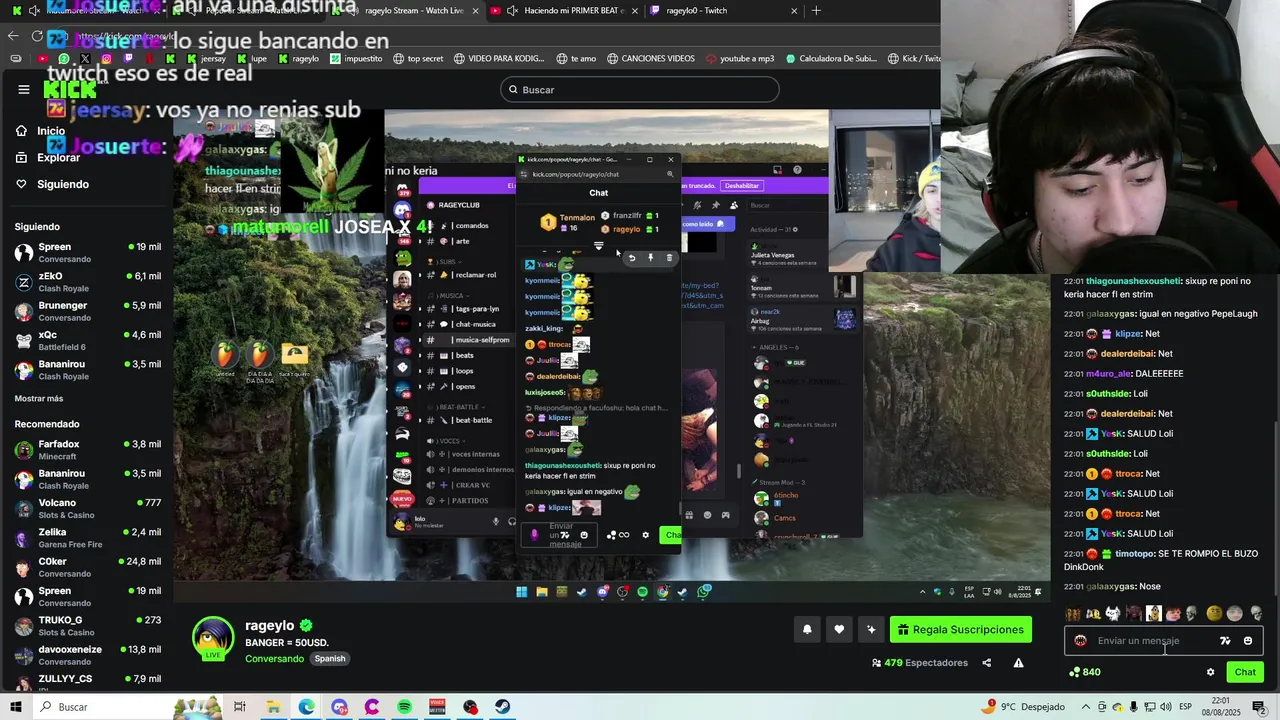Go to Explorar in Kick sidebar
The width and height of the screenshot is (1280, 720).
(58, 158)
